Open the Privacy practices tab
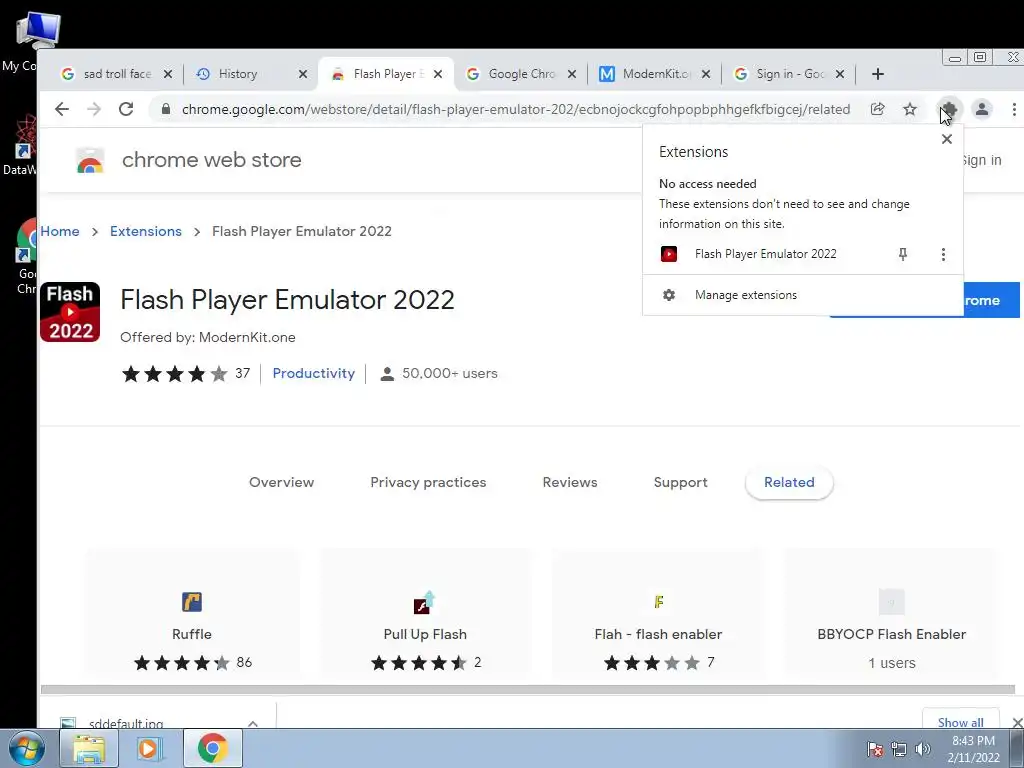Image resolution: width=1024 pixels, height=768 pixels. [428, 483]
